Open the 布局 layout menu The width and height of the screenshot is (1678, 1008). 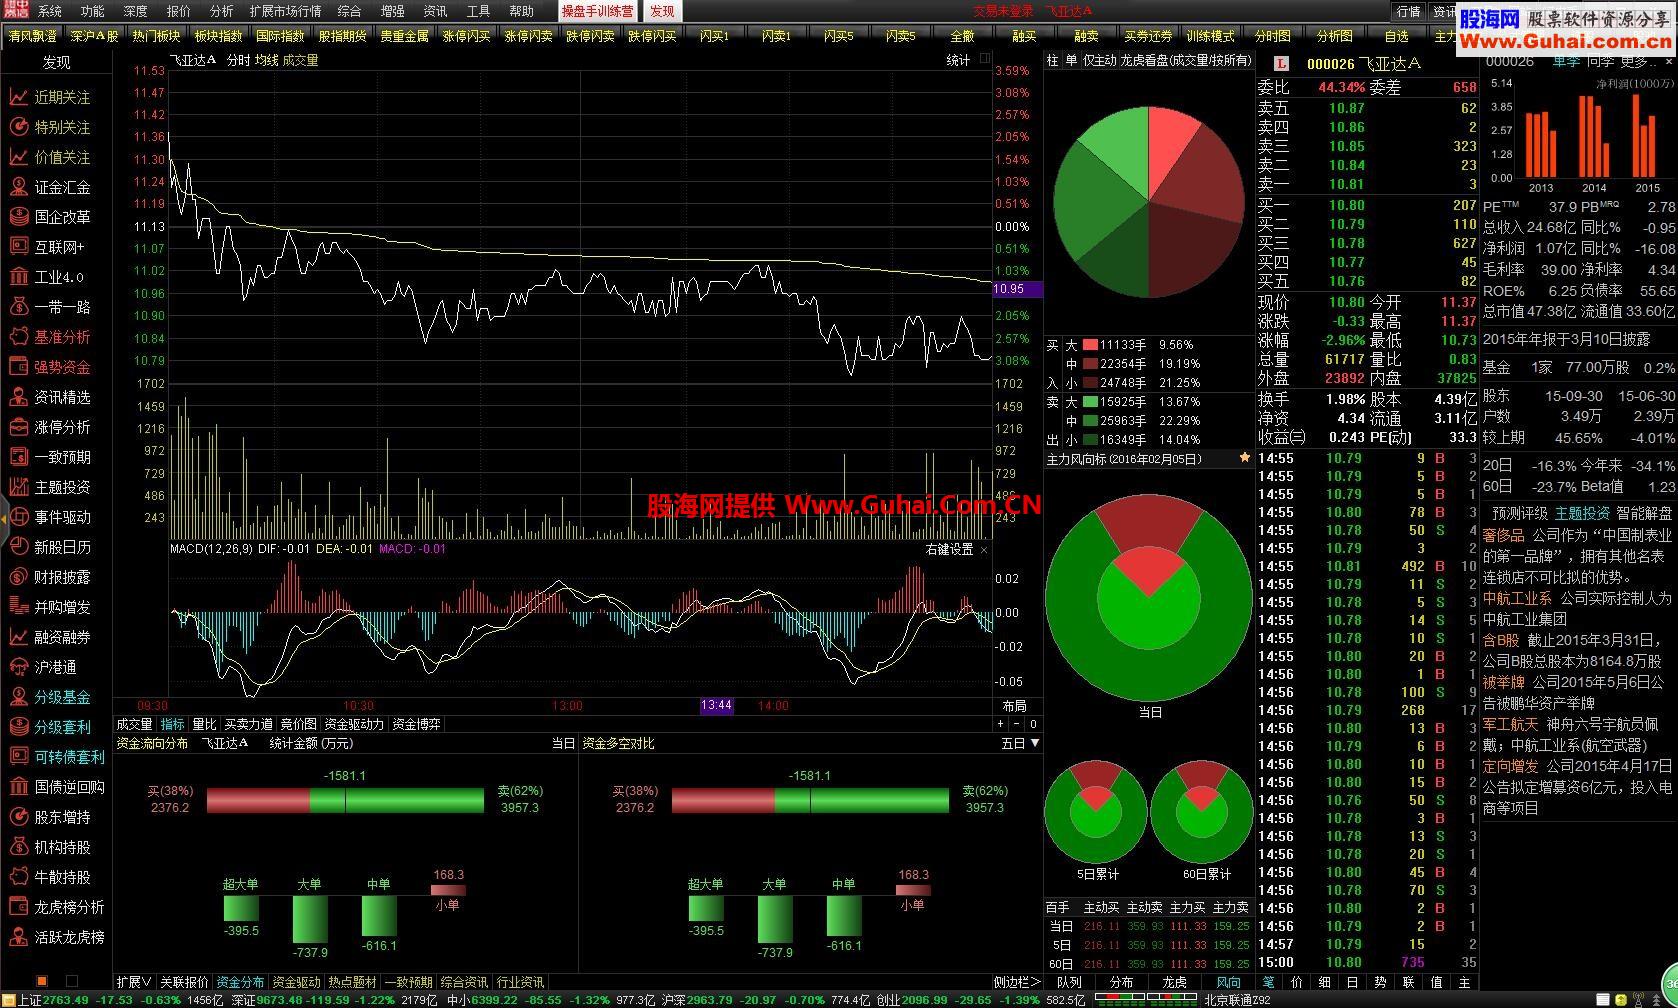point(1014,706)
